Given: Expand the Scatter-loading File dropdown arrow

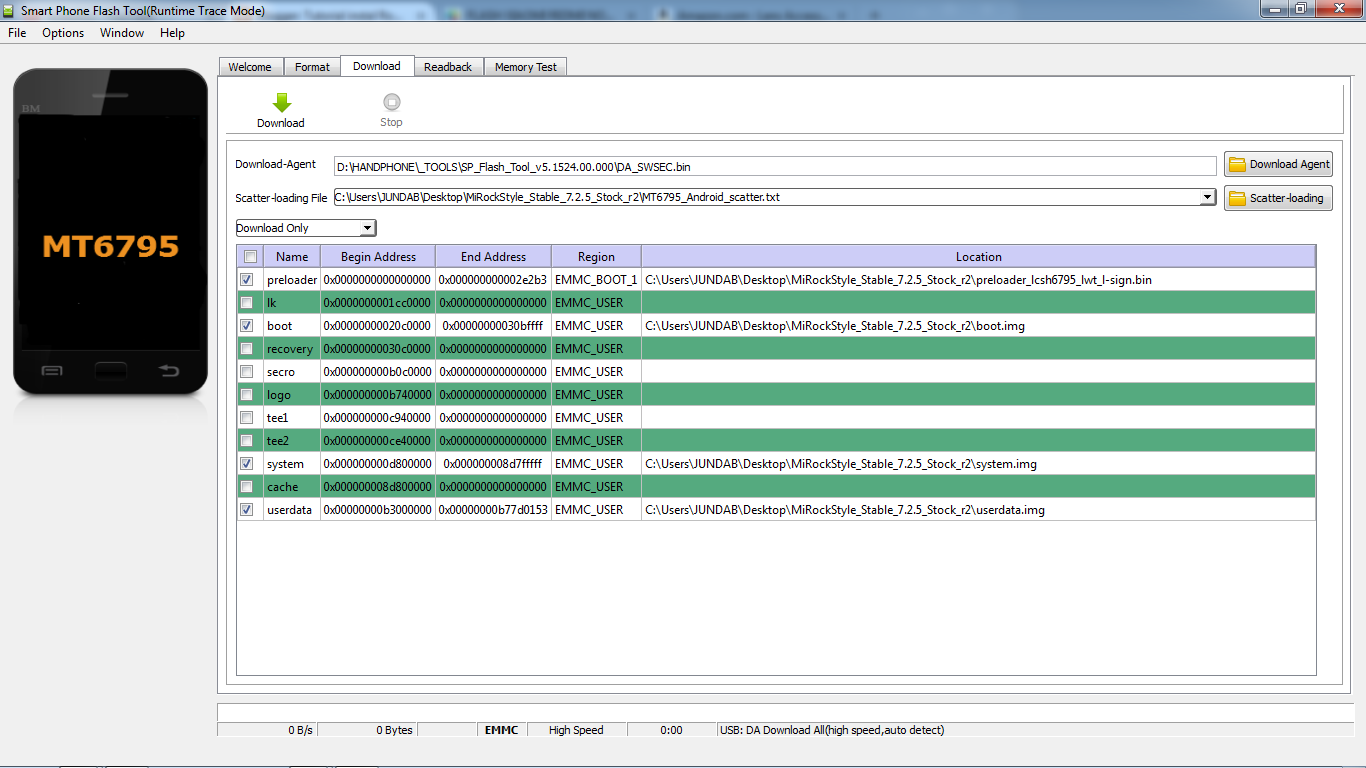Looking at the screenshot, I should click(1208, 197).
